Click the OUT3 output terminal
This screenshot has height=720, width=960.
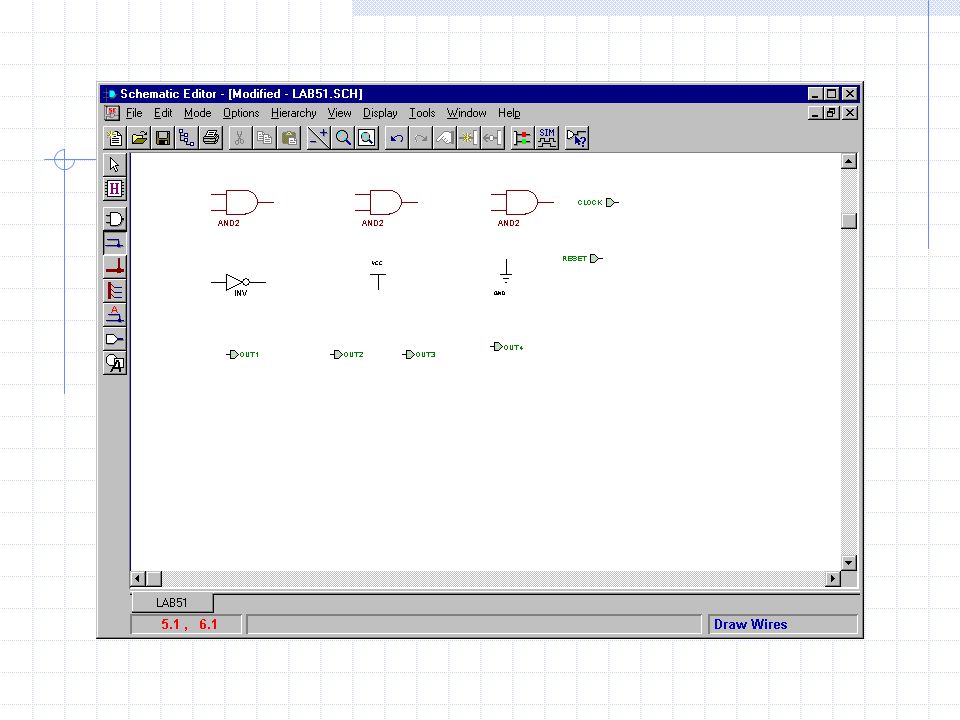(x=419, y=354)
